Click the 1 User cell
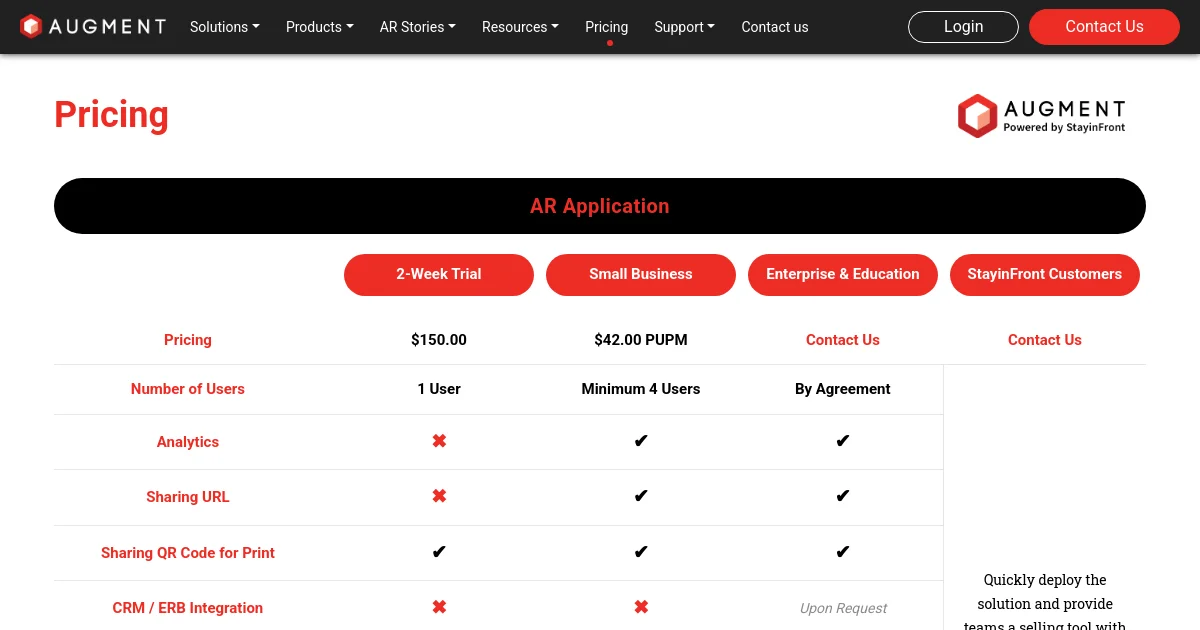Screen dimensions: 1200x630 click(x=439, y=389)
